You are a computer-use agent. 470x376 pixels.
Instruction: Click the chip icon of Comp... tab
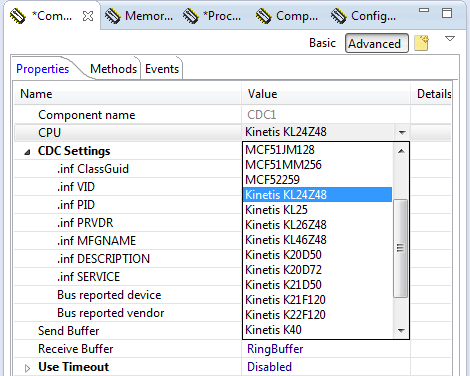[264, 16]
